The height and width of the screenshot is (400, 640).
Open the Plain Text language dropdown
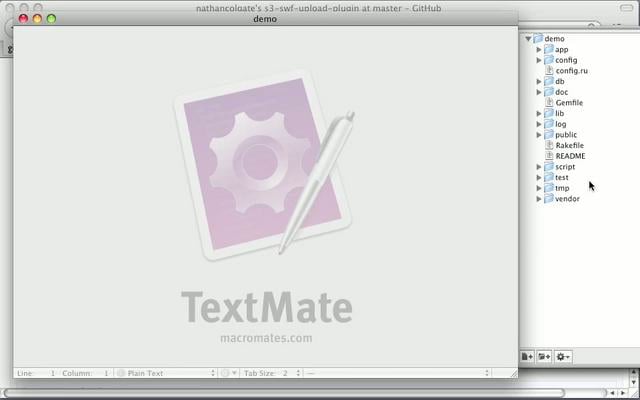(x=166, y=373)
